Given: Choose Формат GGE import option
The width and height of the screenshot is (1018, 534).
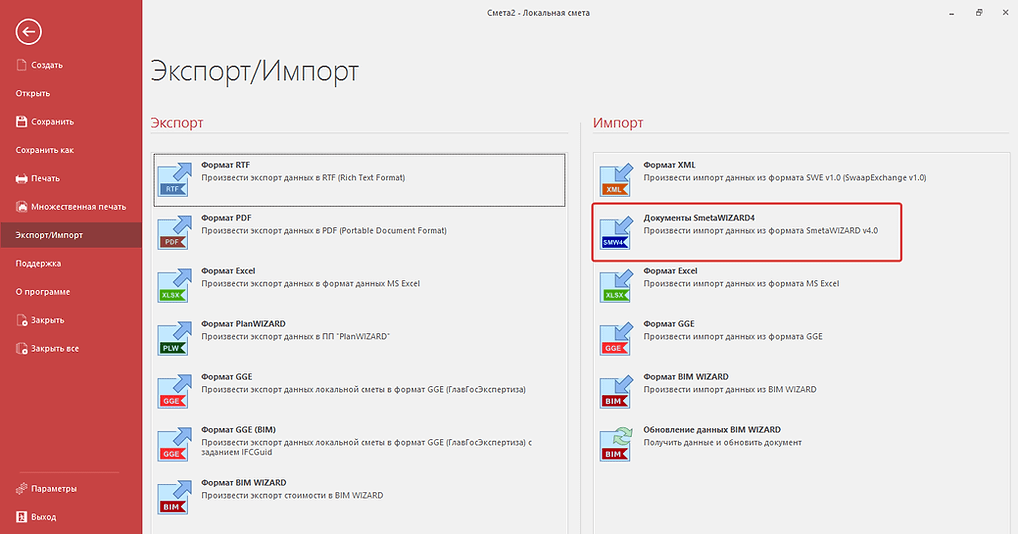Looking at the screenshot, I should pyautogui.click(x=668, y=324).
